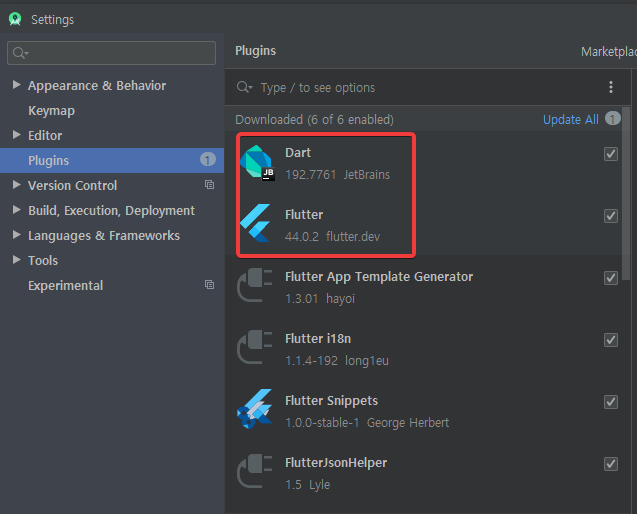Open Editor settings label

point(45,136)
